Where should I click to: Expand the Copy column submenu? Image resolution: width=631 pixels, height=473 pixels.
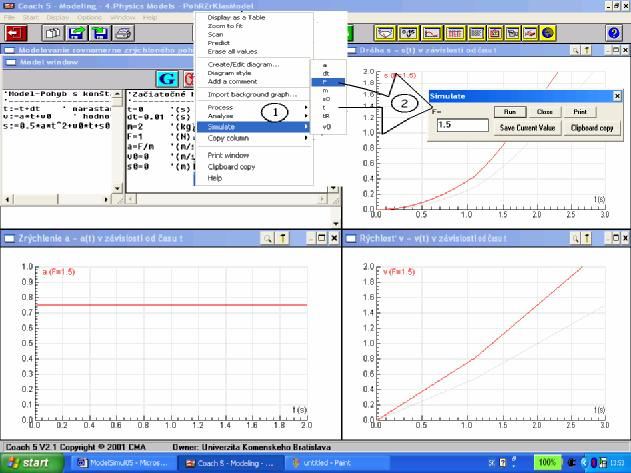[x=254, y=138]
